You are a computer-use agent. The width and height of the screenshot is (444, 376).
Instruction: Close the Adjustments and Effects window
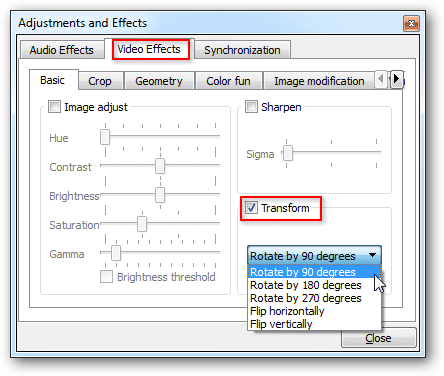(411, 24)
